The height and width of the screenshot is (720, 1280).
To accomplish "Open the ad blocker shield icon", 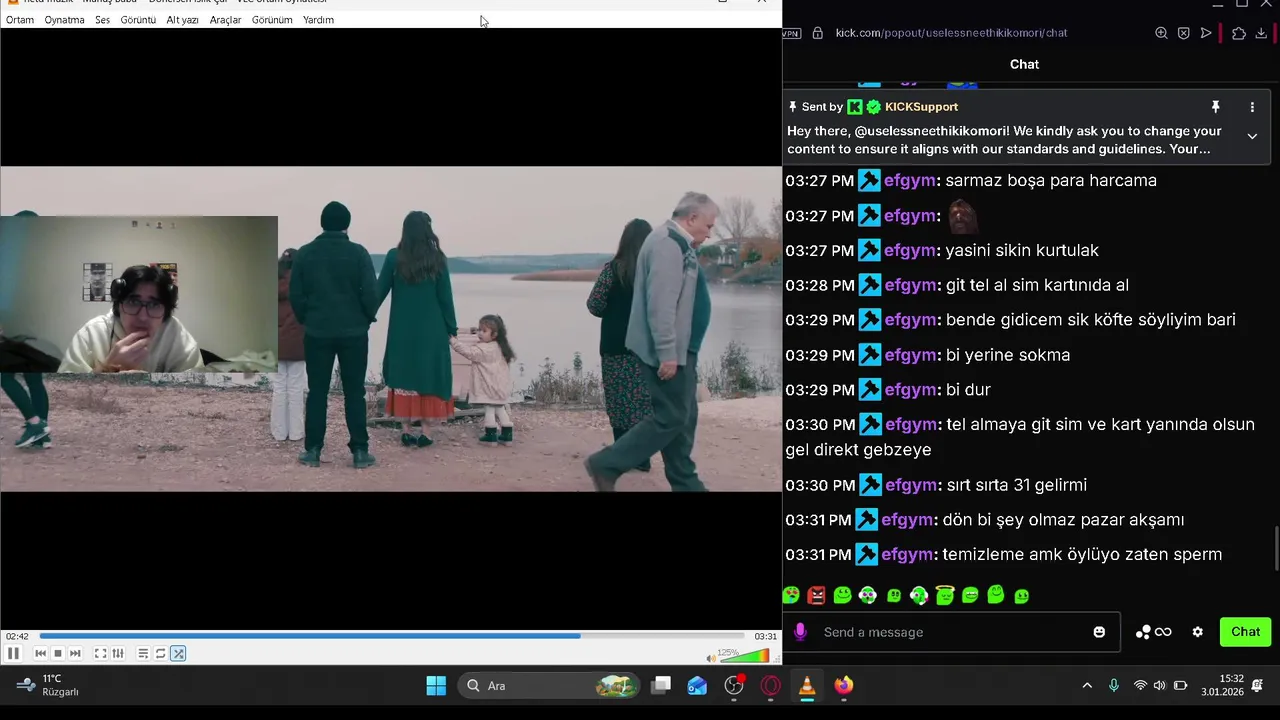I will pyautogui.click(x=1183, y=33).
